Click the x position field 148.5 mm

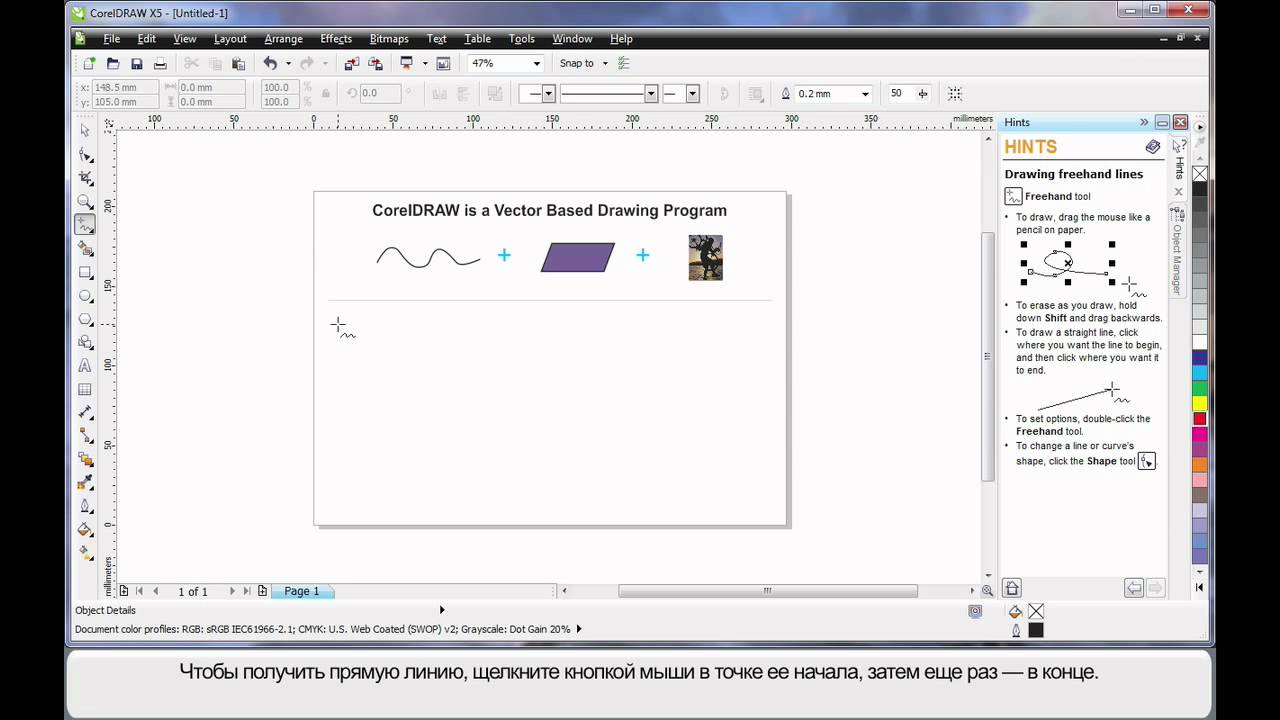coord(126,88)
